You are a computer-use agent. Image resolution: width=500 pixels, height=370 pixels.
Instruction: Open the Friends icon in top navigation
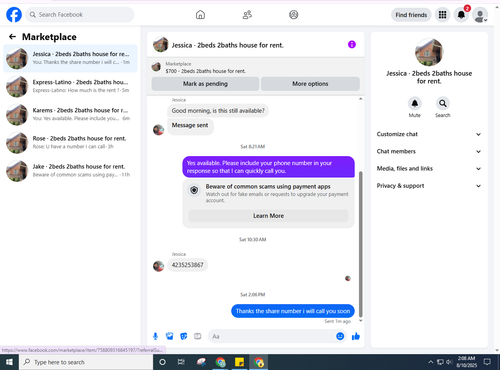(247, 15)
